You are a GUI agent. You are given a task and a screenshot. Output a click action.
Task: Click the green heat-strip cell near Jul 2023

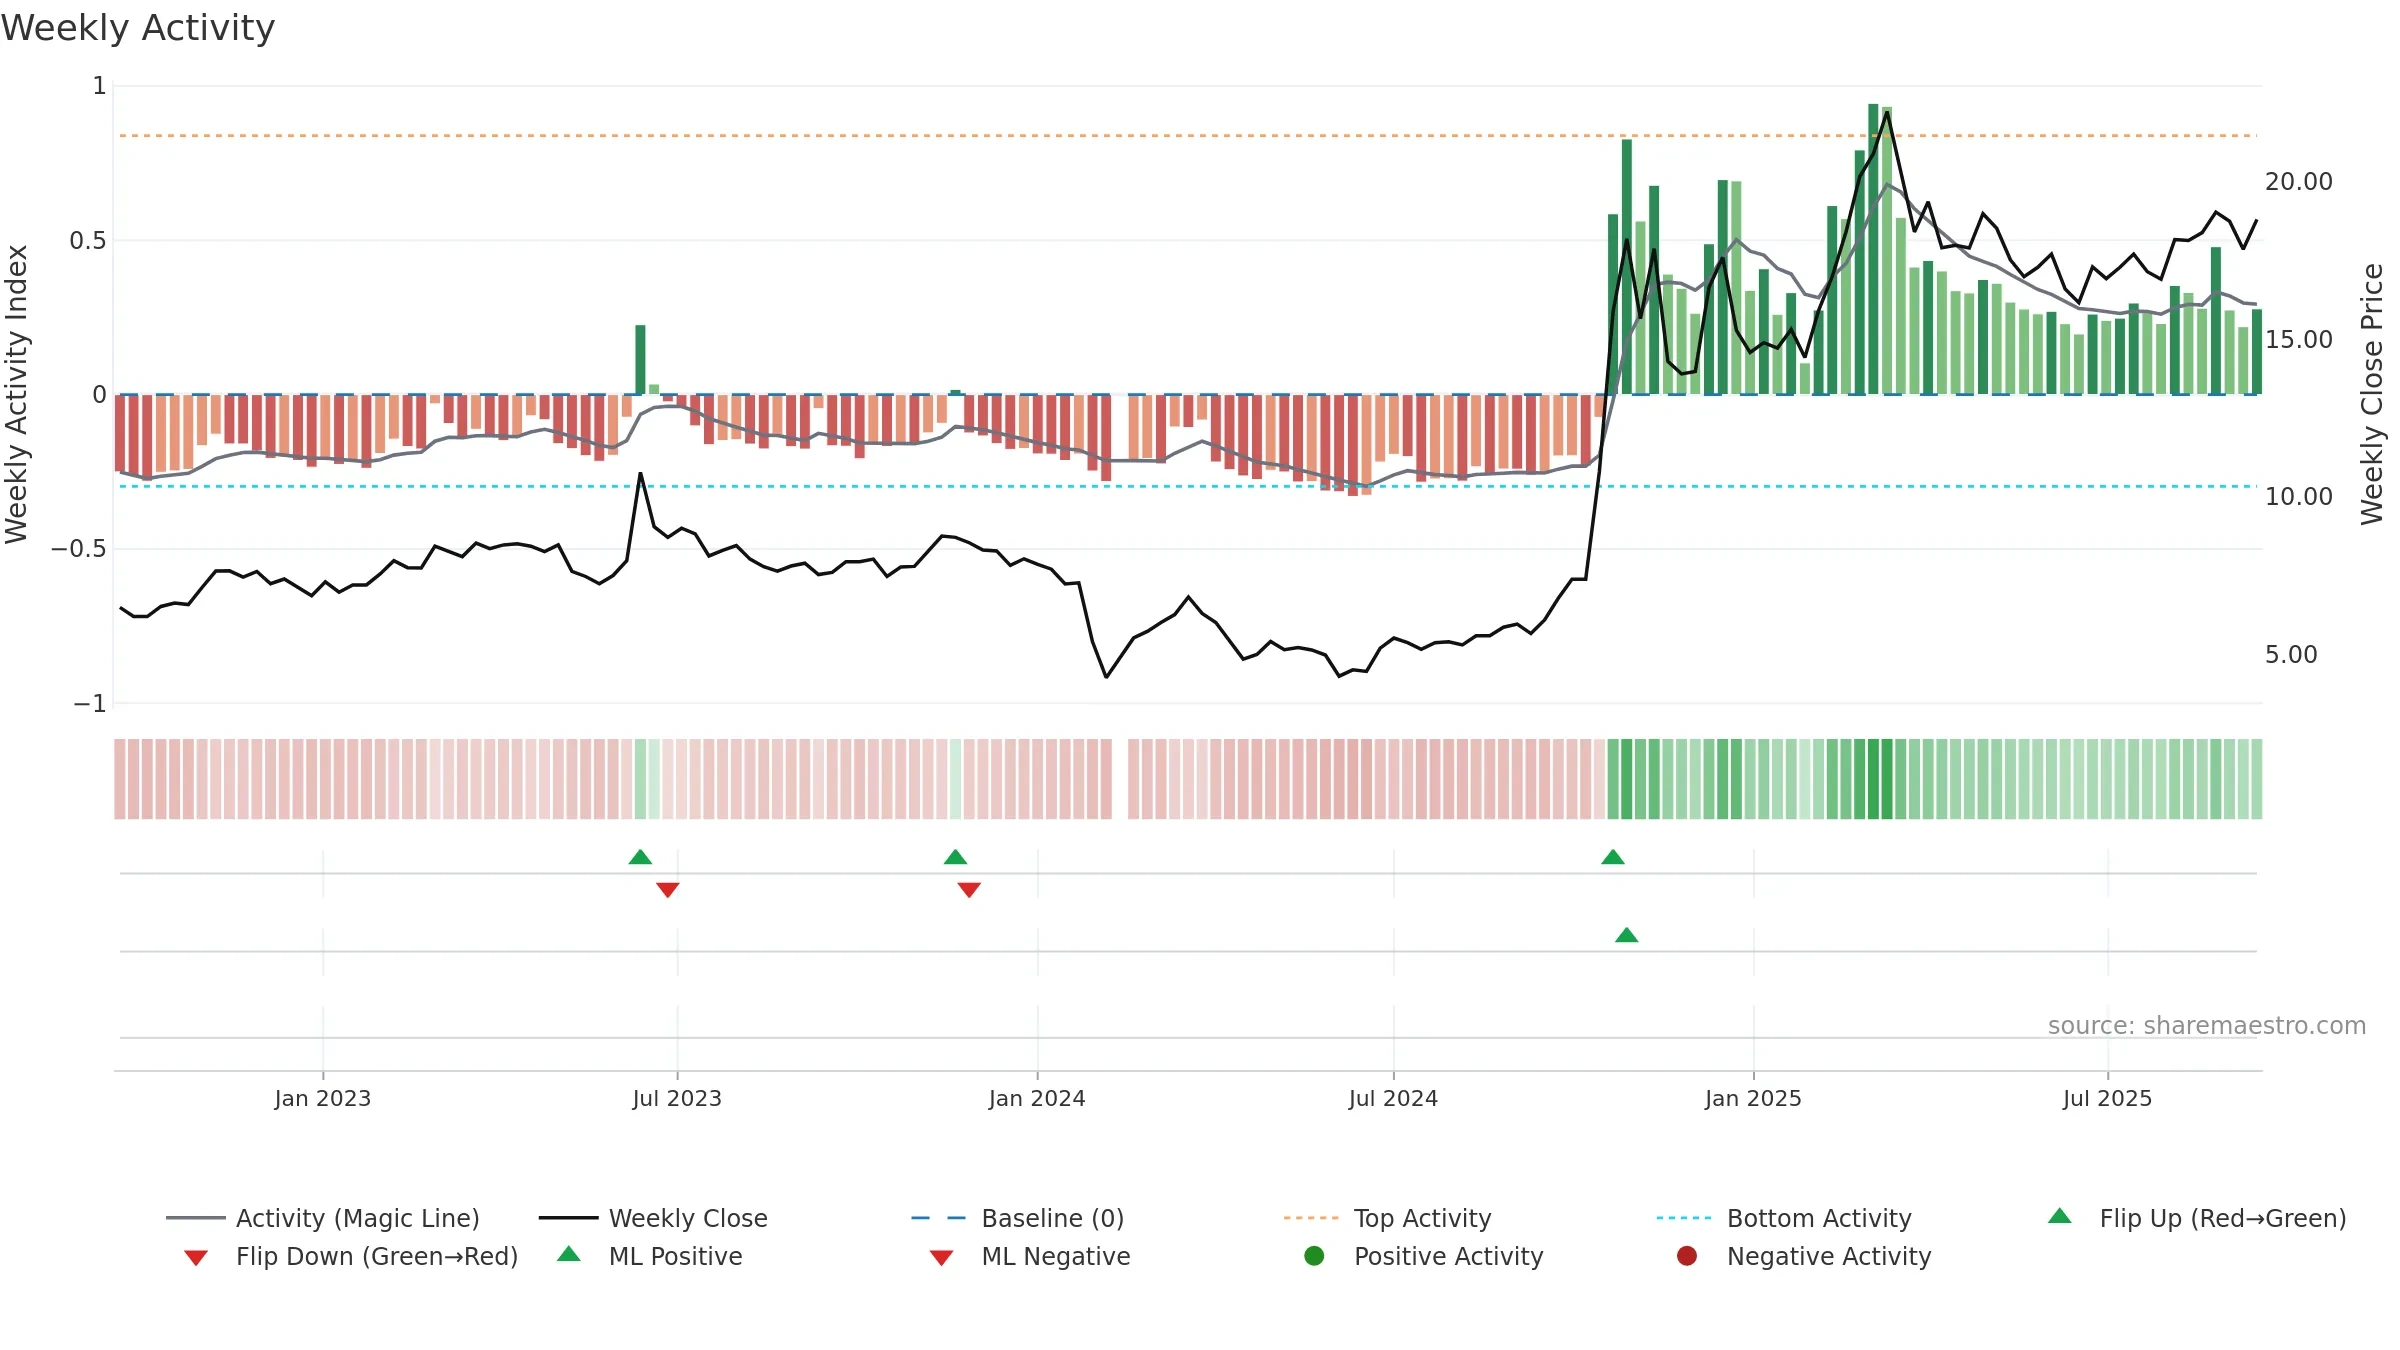coord(640,779)
